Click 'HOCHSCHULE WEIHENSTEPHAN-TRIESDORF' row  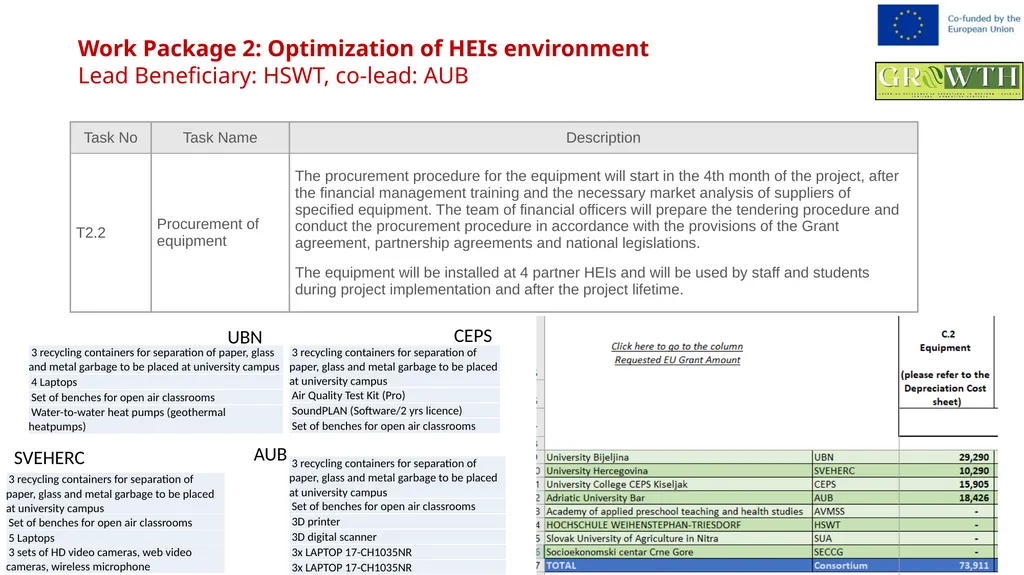[771, 525]
